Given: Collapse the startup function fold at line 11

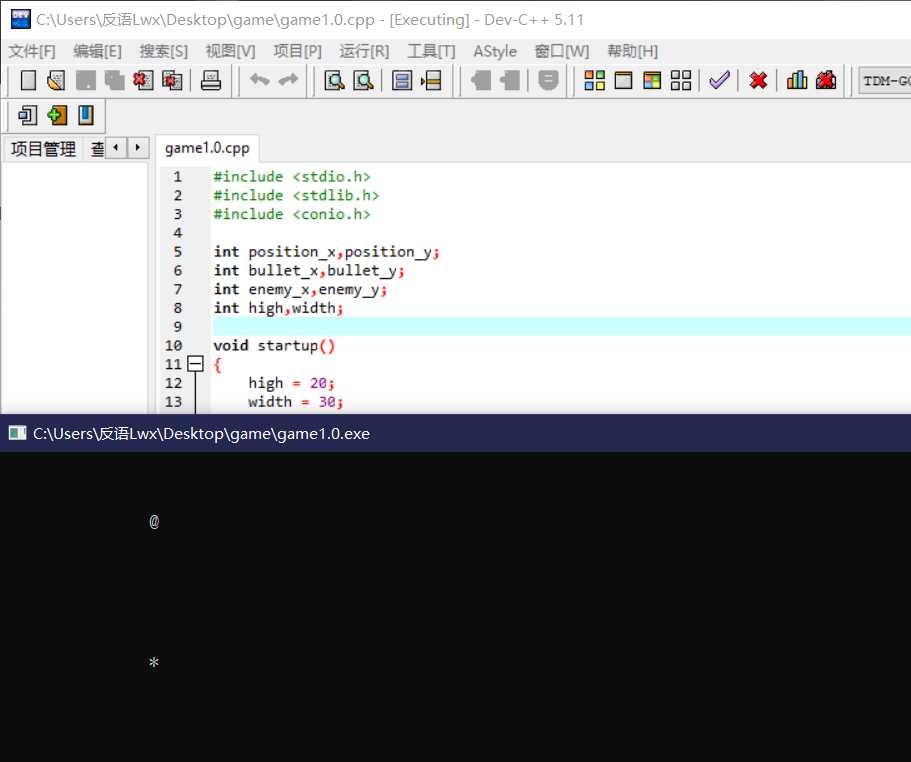Looking at the screenshot, I should [x=195, y=364].
